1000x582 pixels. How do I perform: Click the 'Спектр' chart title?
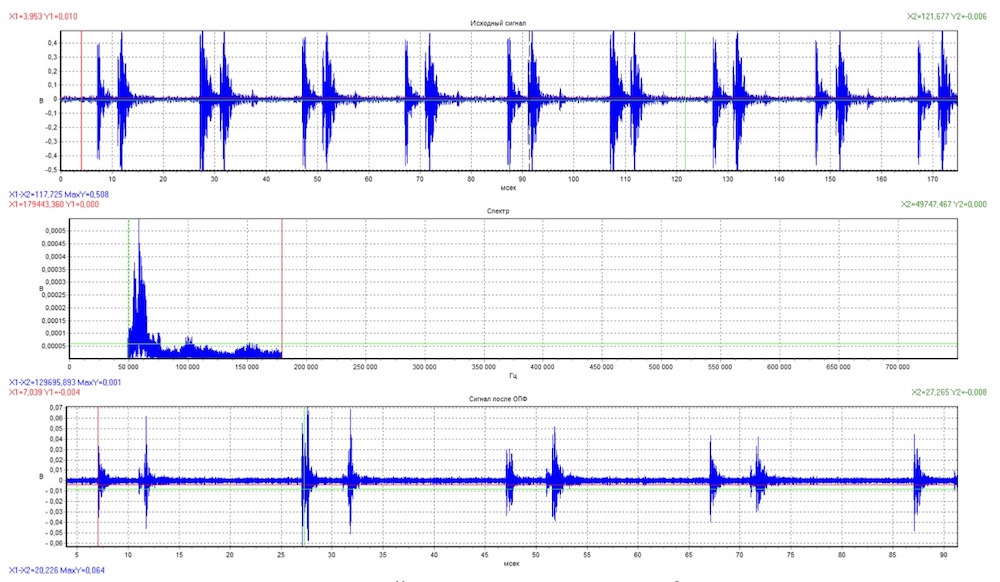tap(498, 211)
